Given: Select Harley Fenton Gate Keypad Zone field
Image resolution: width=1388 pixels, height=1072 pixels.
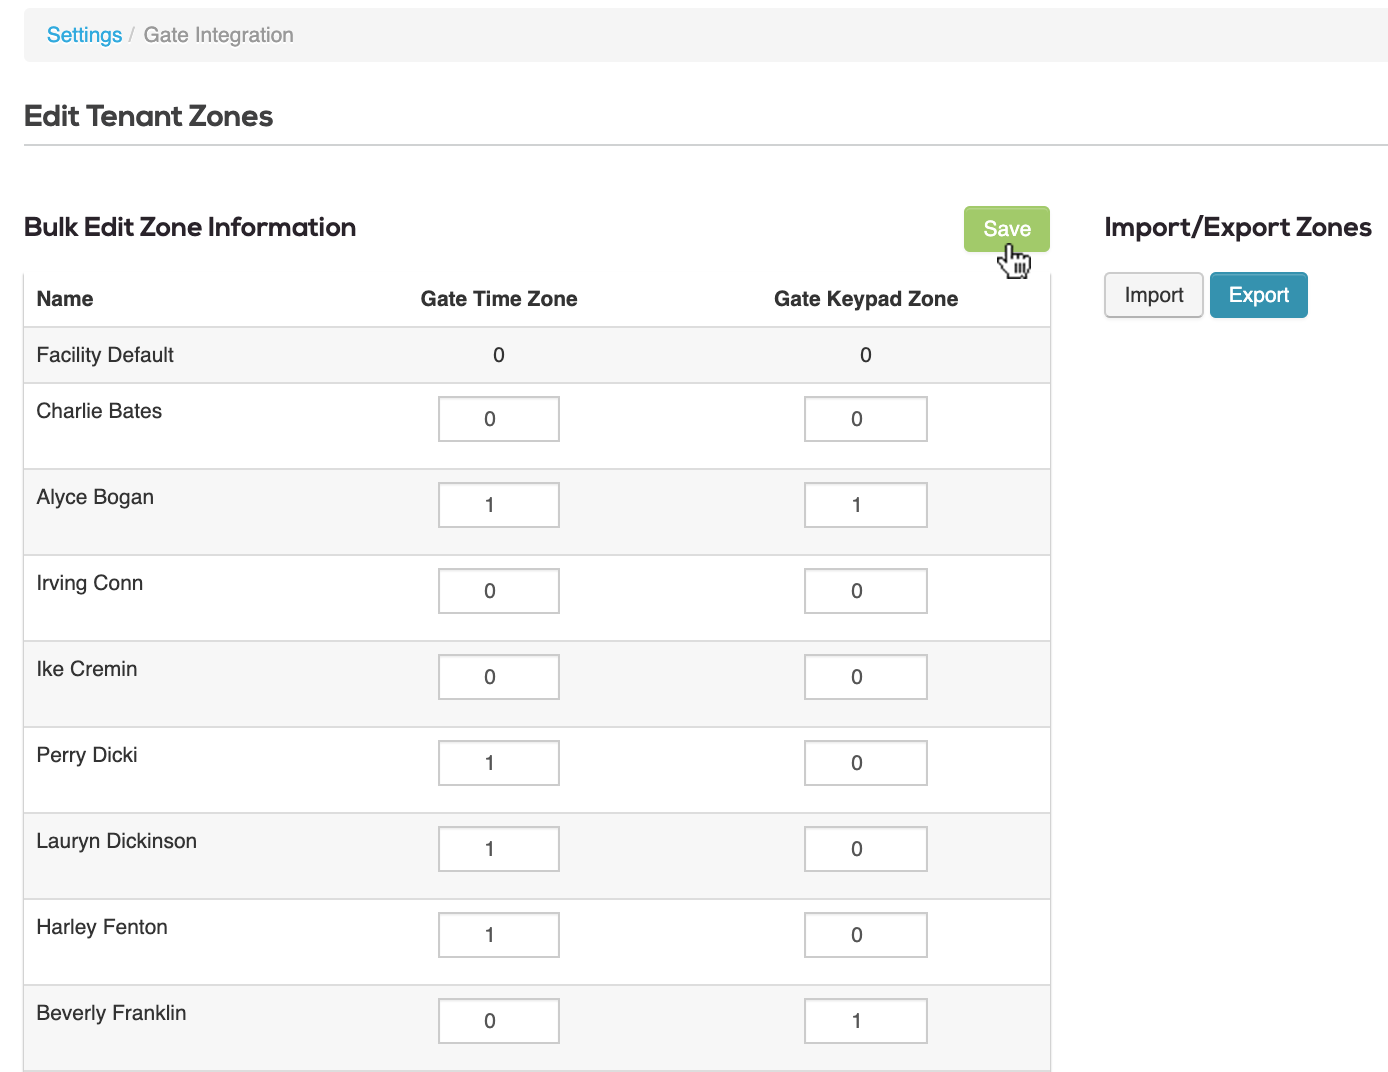Looking at the screenshot, I should 865,934.
